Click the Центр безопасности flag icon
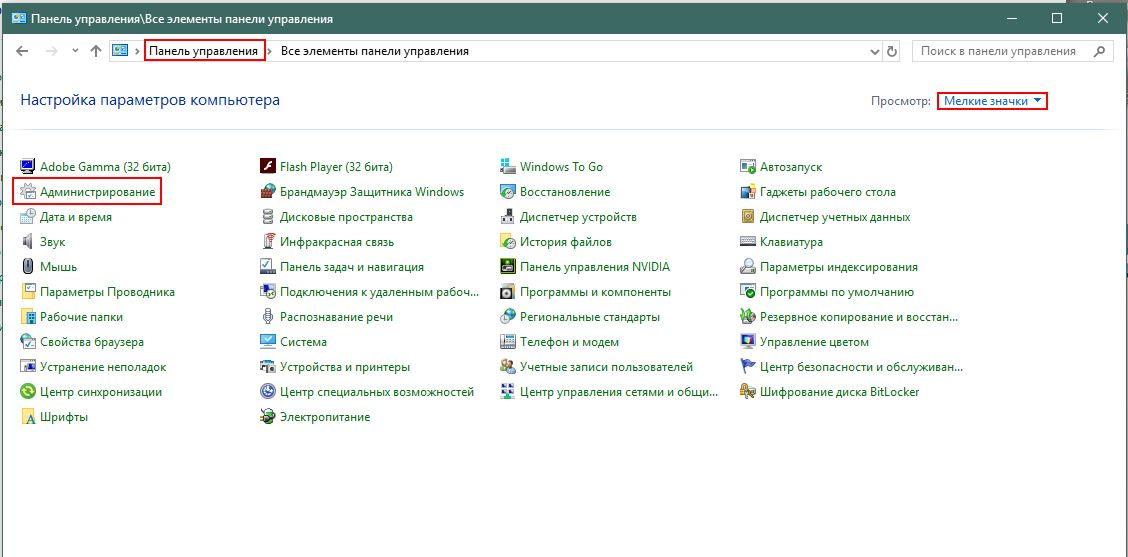The width and height of the screenshot is (1128, 557). pos(748,367)
